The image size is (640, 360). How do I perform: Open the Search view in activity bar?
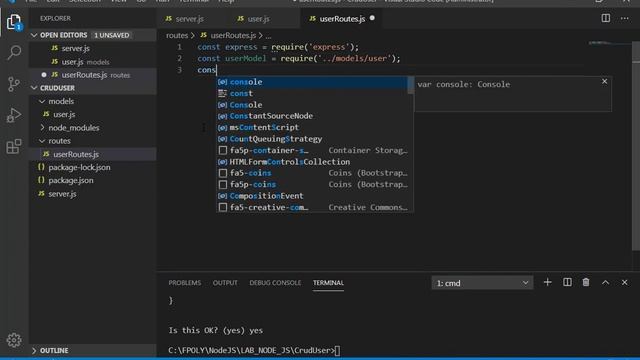coord(14,52)
